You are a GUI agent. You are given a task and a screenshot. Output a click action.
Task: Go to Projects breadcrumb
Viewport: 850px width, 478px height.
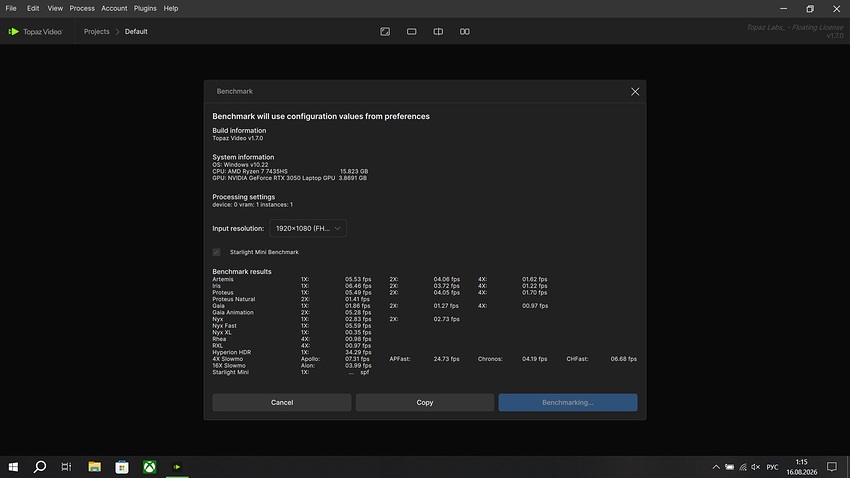click(96, 31)
